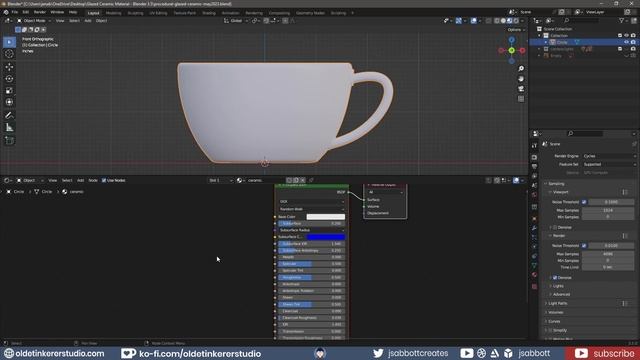Toggle render Noise Threshold checkbox

click(x=584, y=245)
